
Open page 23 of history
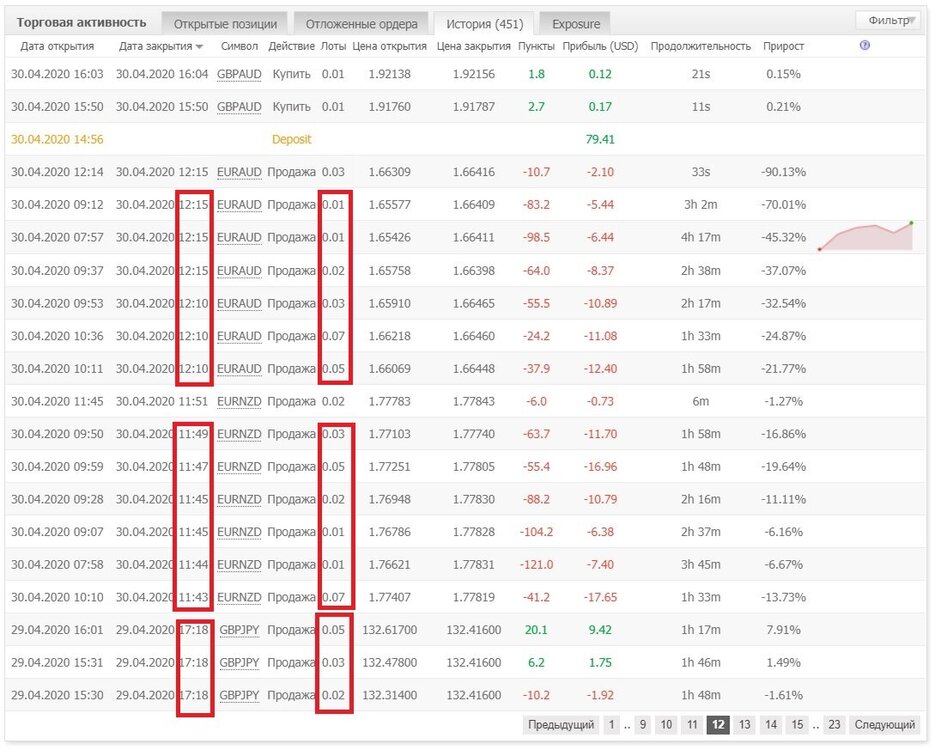834,724
